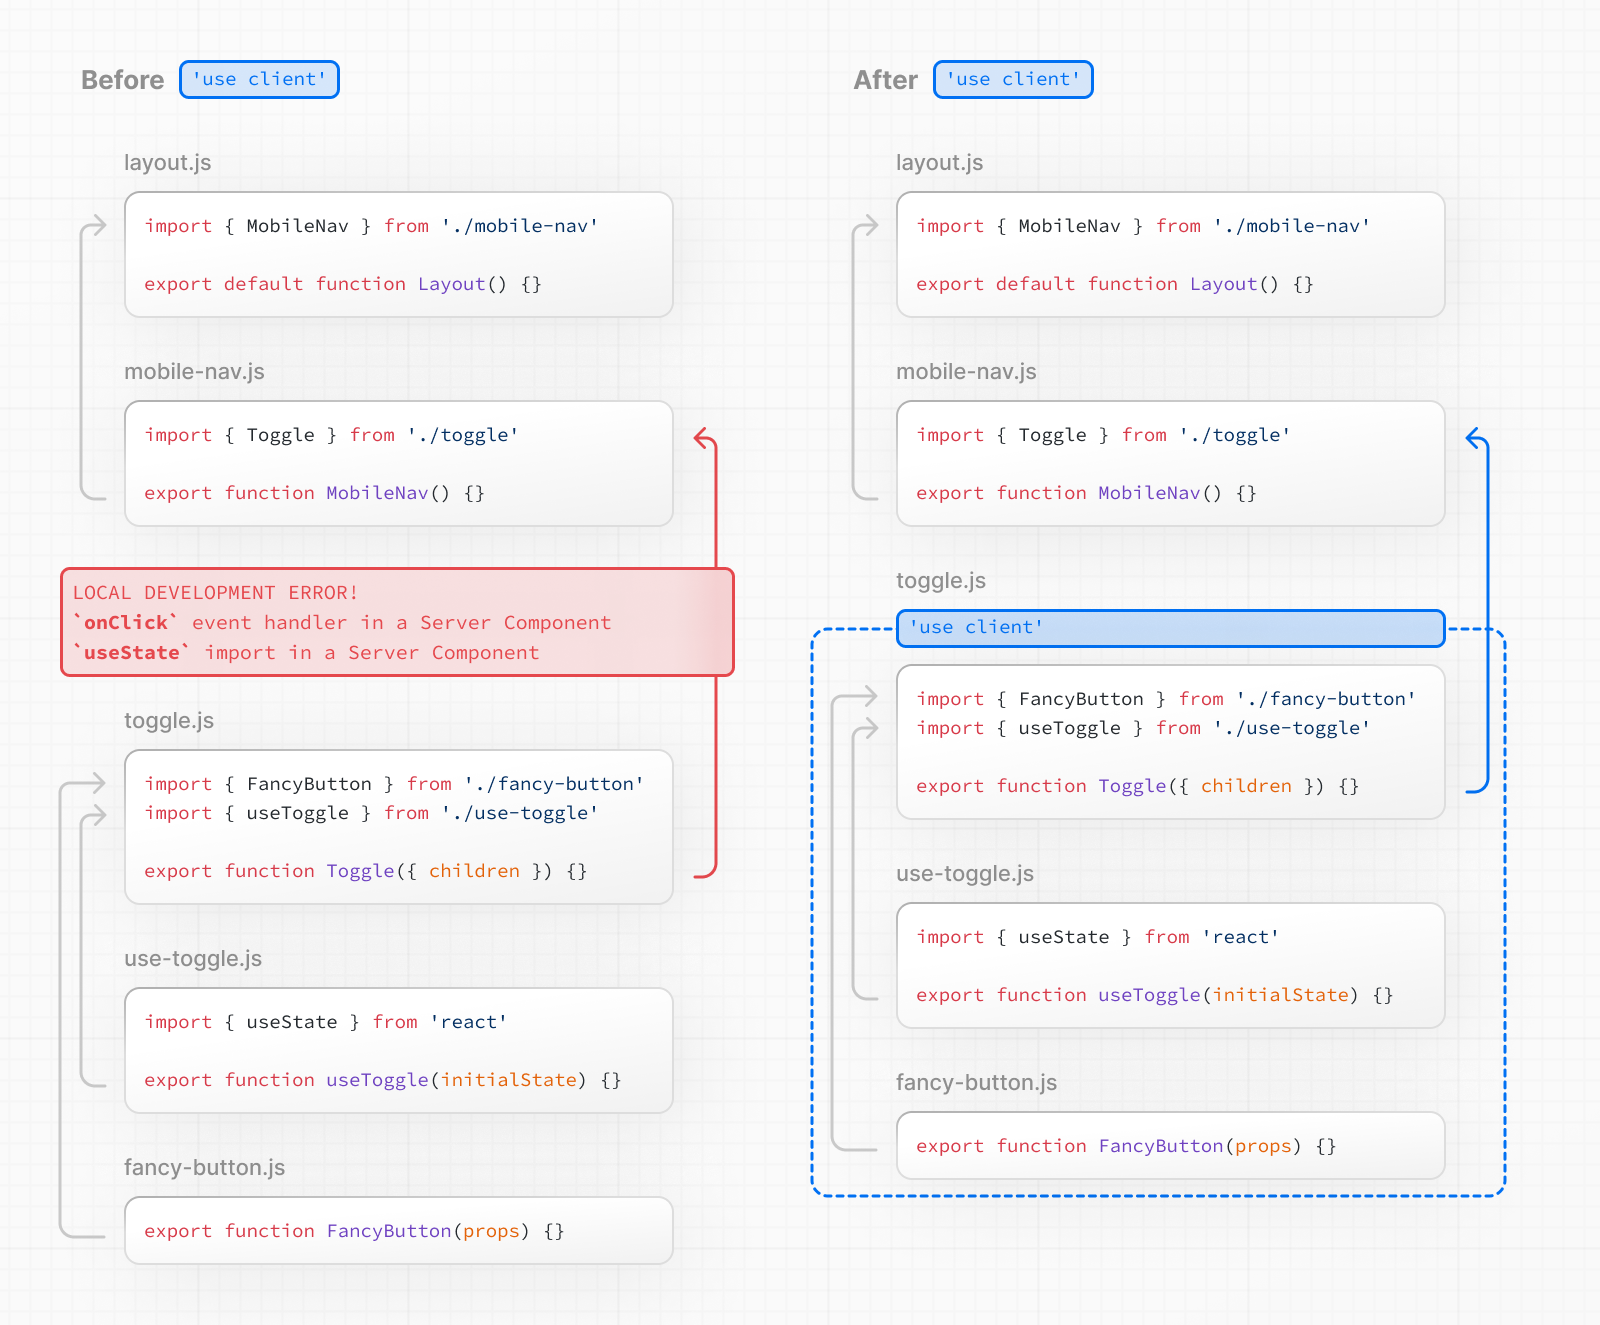Select the After heading label
The image size is (1600, 1325).
pos(885,80)
